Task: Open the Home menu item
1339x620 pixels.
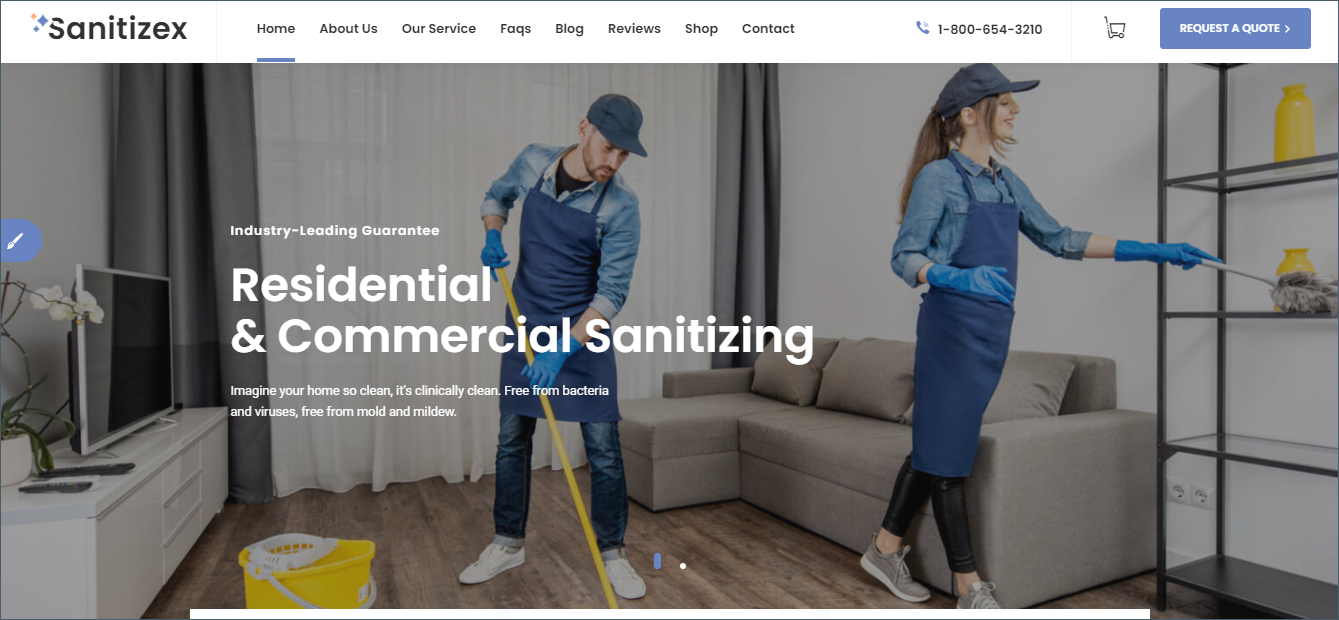Action: (276, 29)
